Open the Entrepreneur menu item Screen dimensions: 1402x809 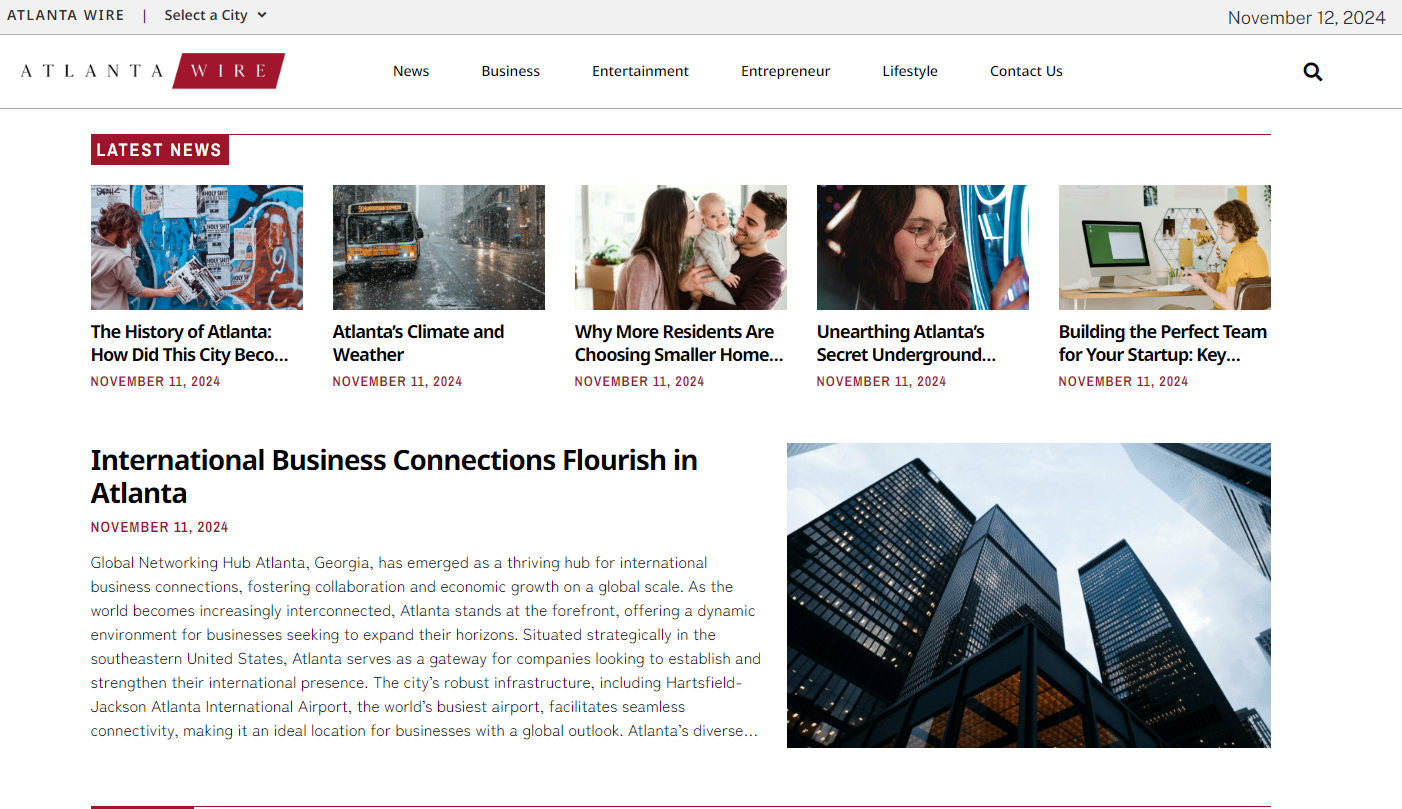(x=785, y=71)
